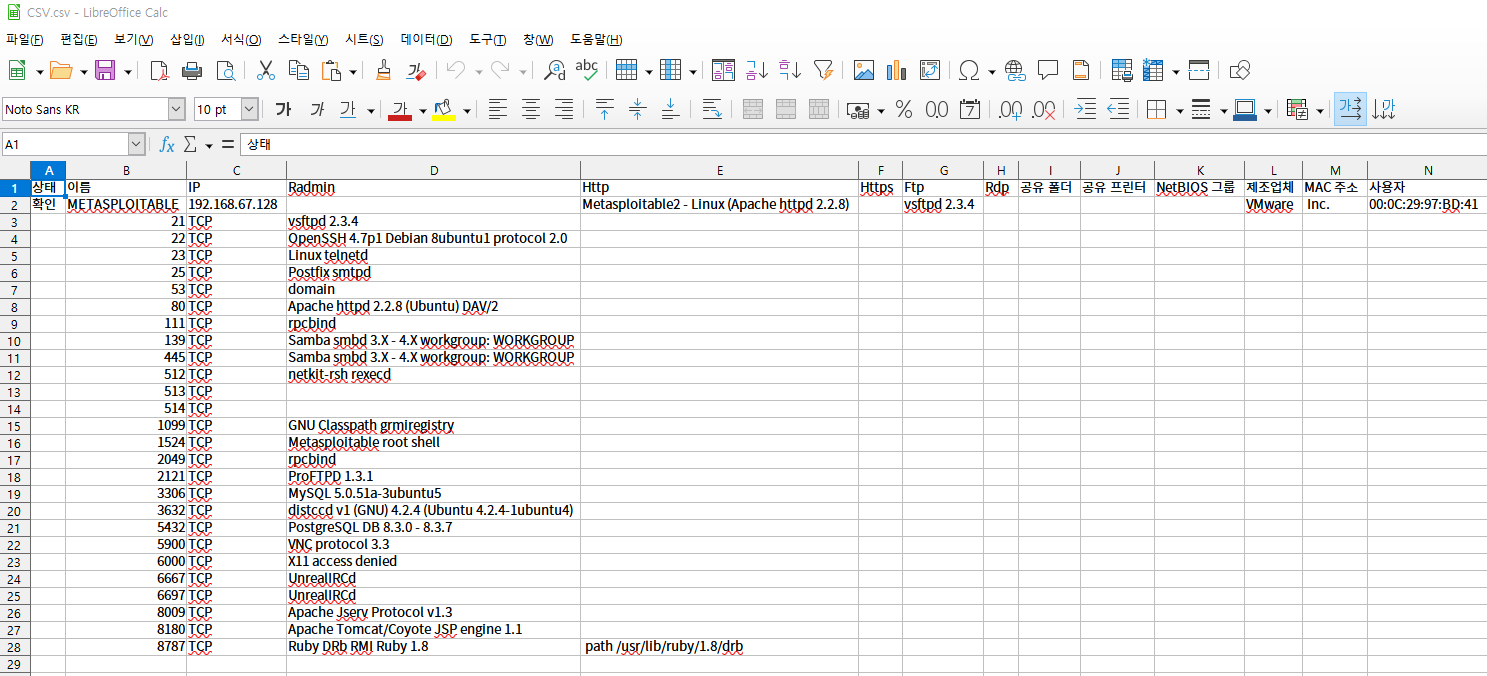1487x676 pixels.
Task: Open the font size dropdown
Action: (x=250, y=109)
